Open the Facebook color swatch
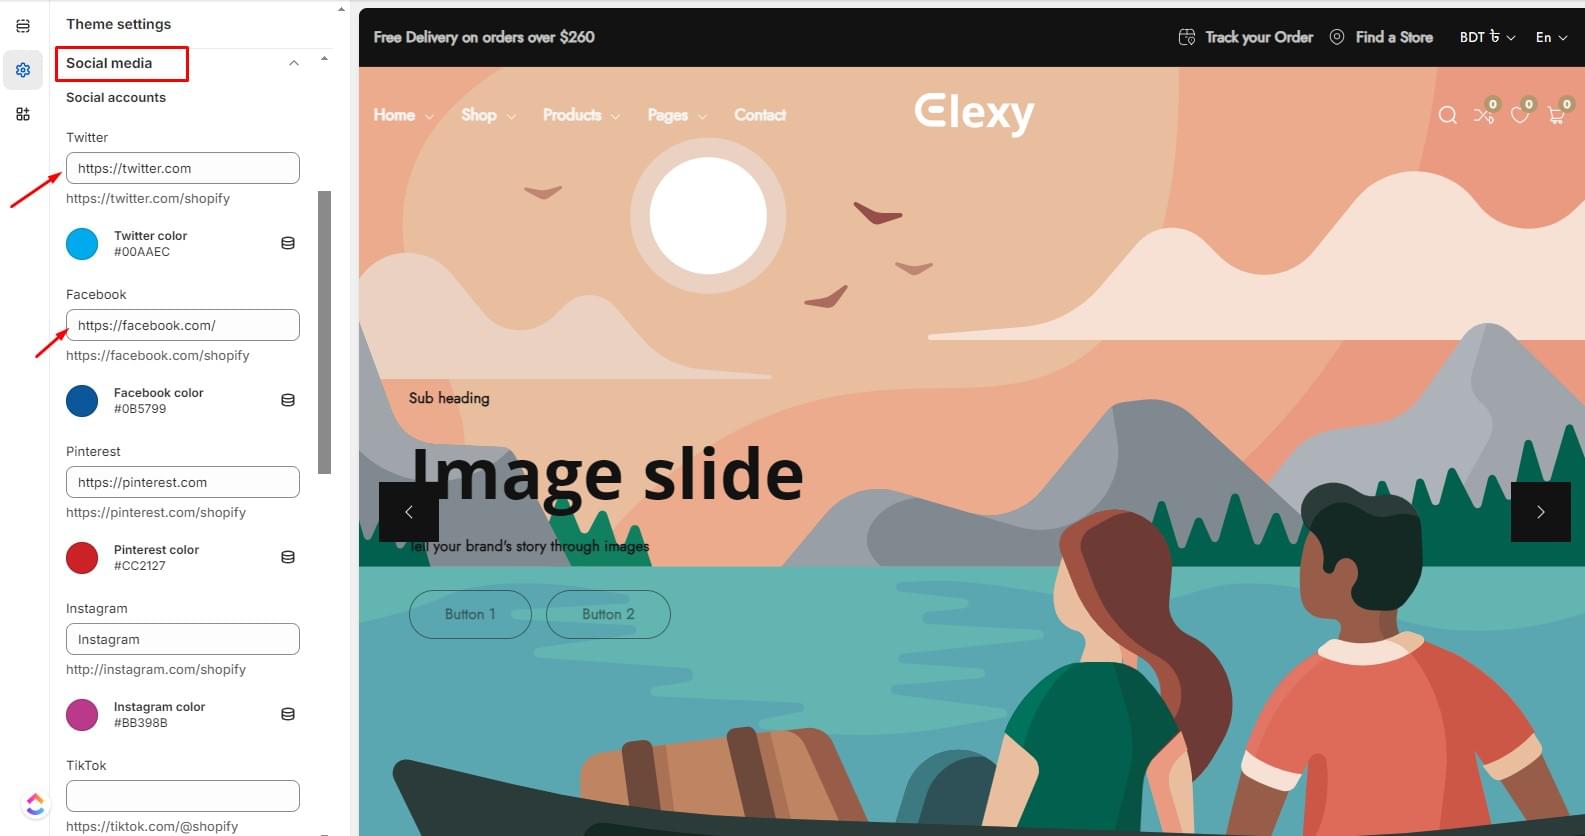The width and height of the screenshot is (1585, 836). [82, 400]
